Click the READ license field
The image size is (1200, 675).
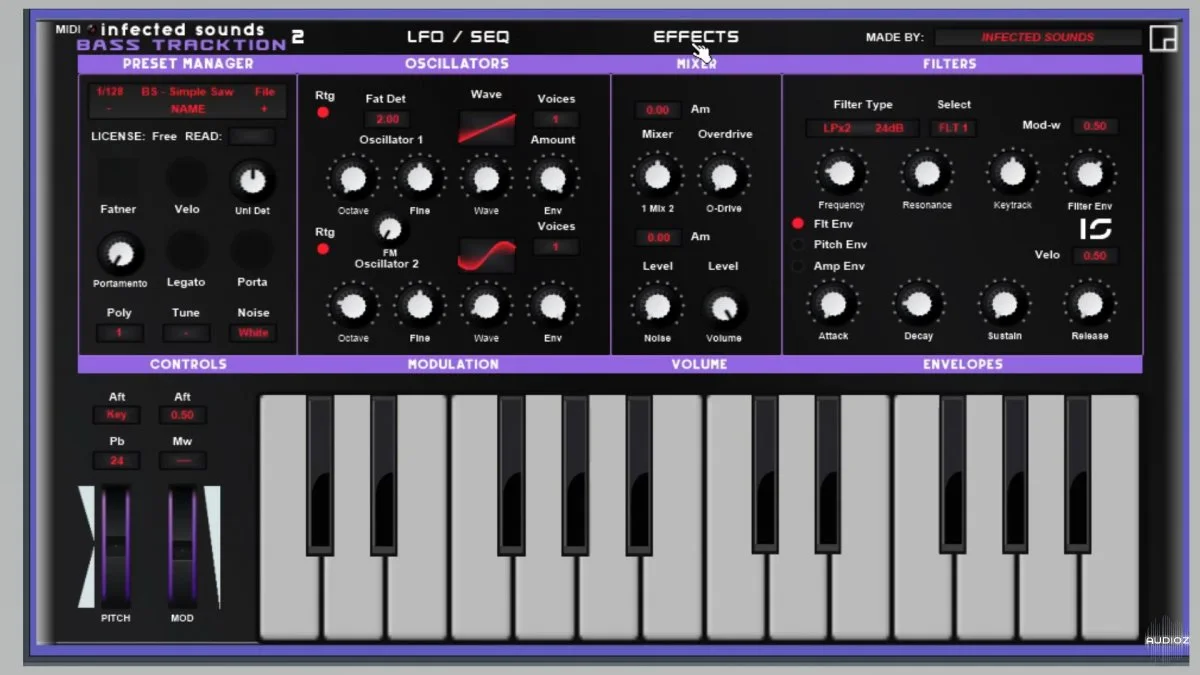[252, 136]
